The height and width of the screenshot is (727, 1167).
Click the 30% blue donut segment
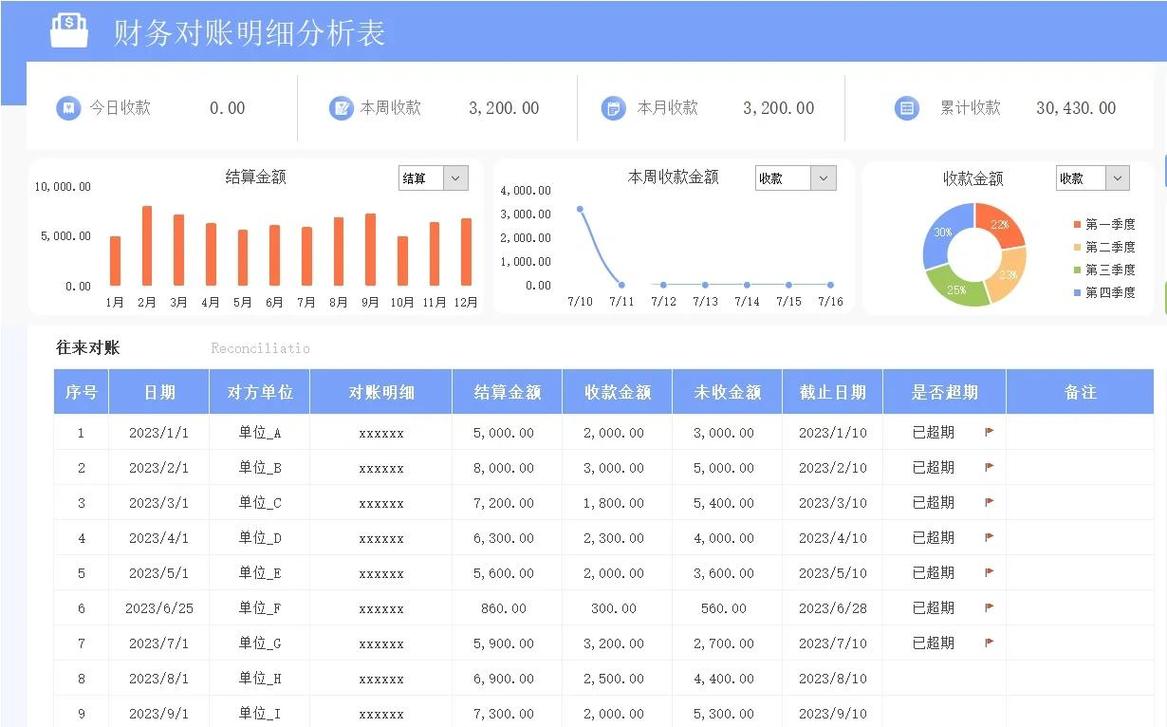[x=944, y=232]
